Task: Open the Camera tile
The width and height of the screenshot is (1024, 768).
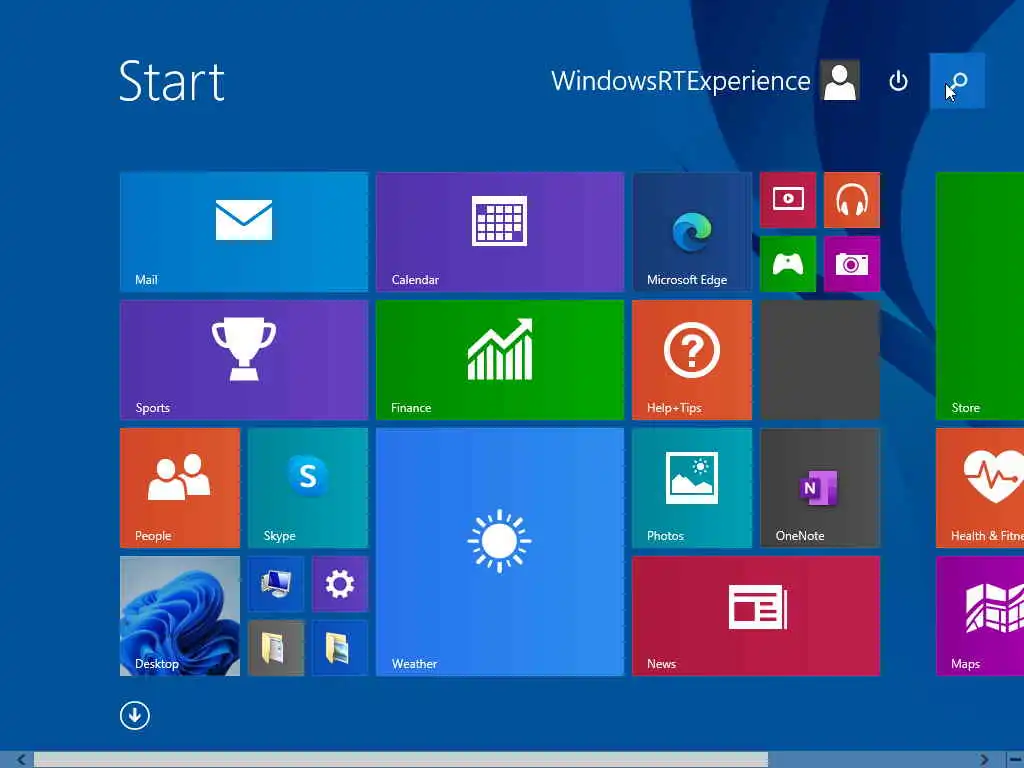Action: click(852, 264)
